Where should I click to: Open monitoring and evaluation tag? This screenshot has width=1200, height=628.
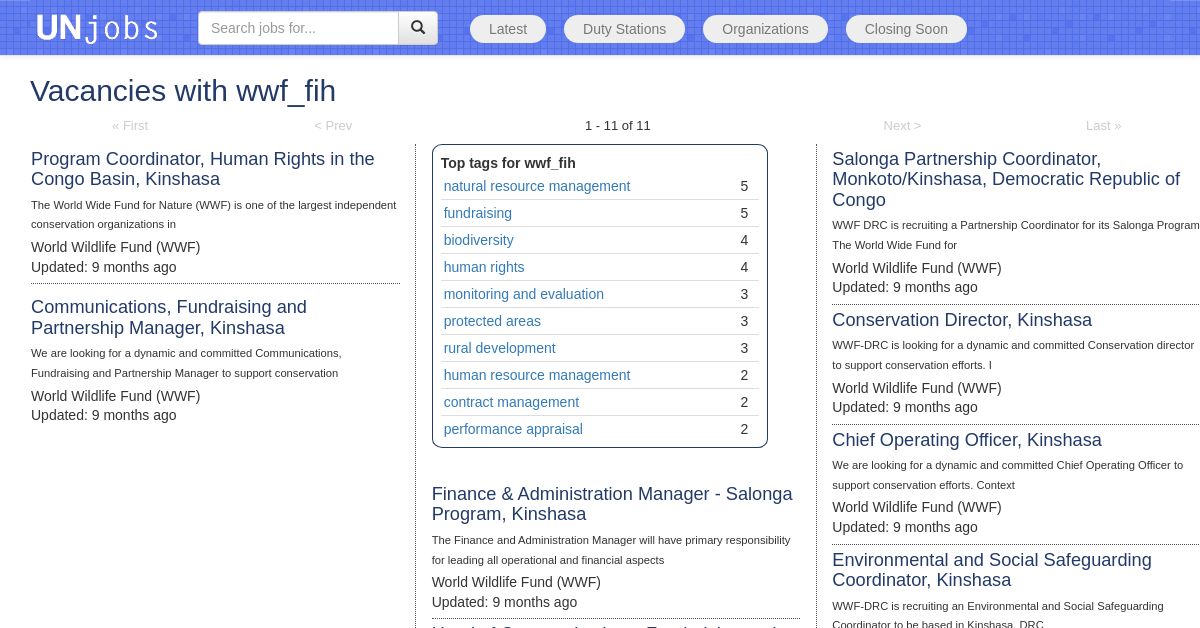[x=524, y=294]
